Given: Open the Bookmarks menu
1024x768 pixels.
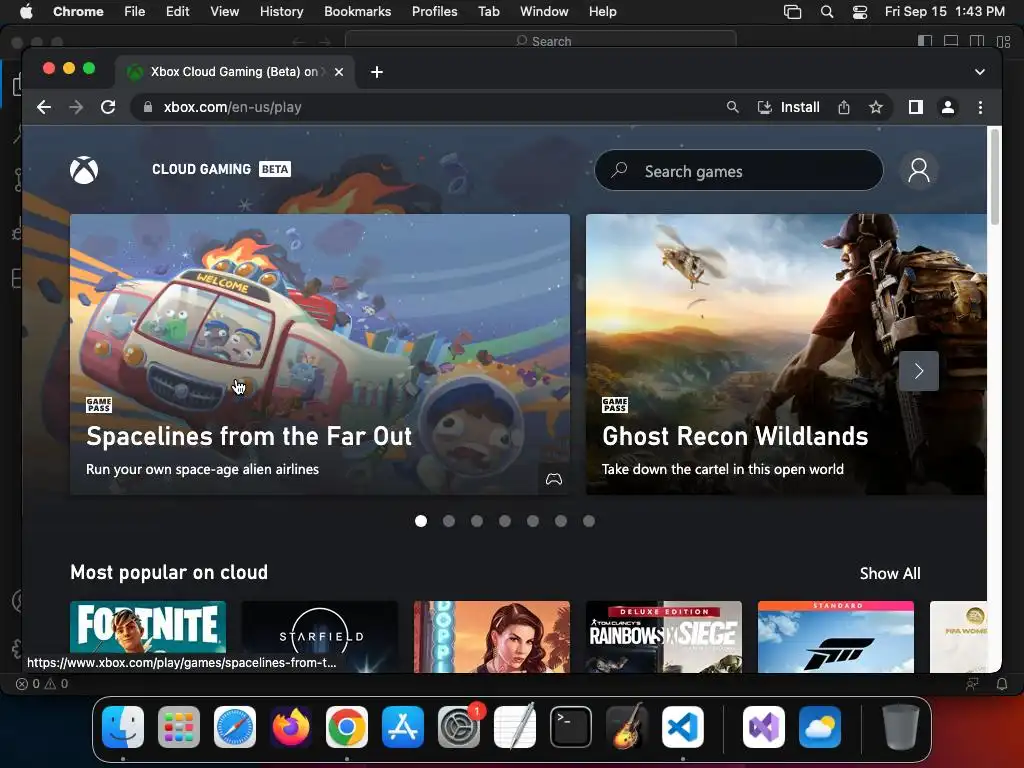Looking at the screenshot, I should coord(358,12).
